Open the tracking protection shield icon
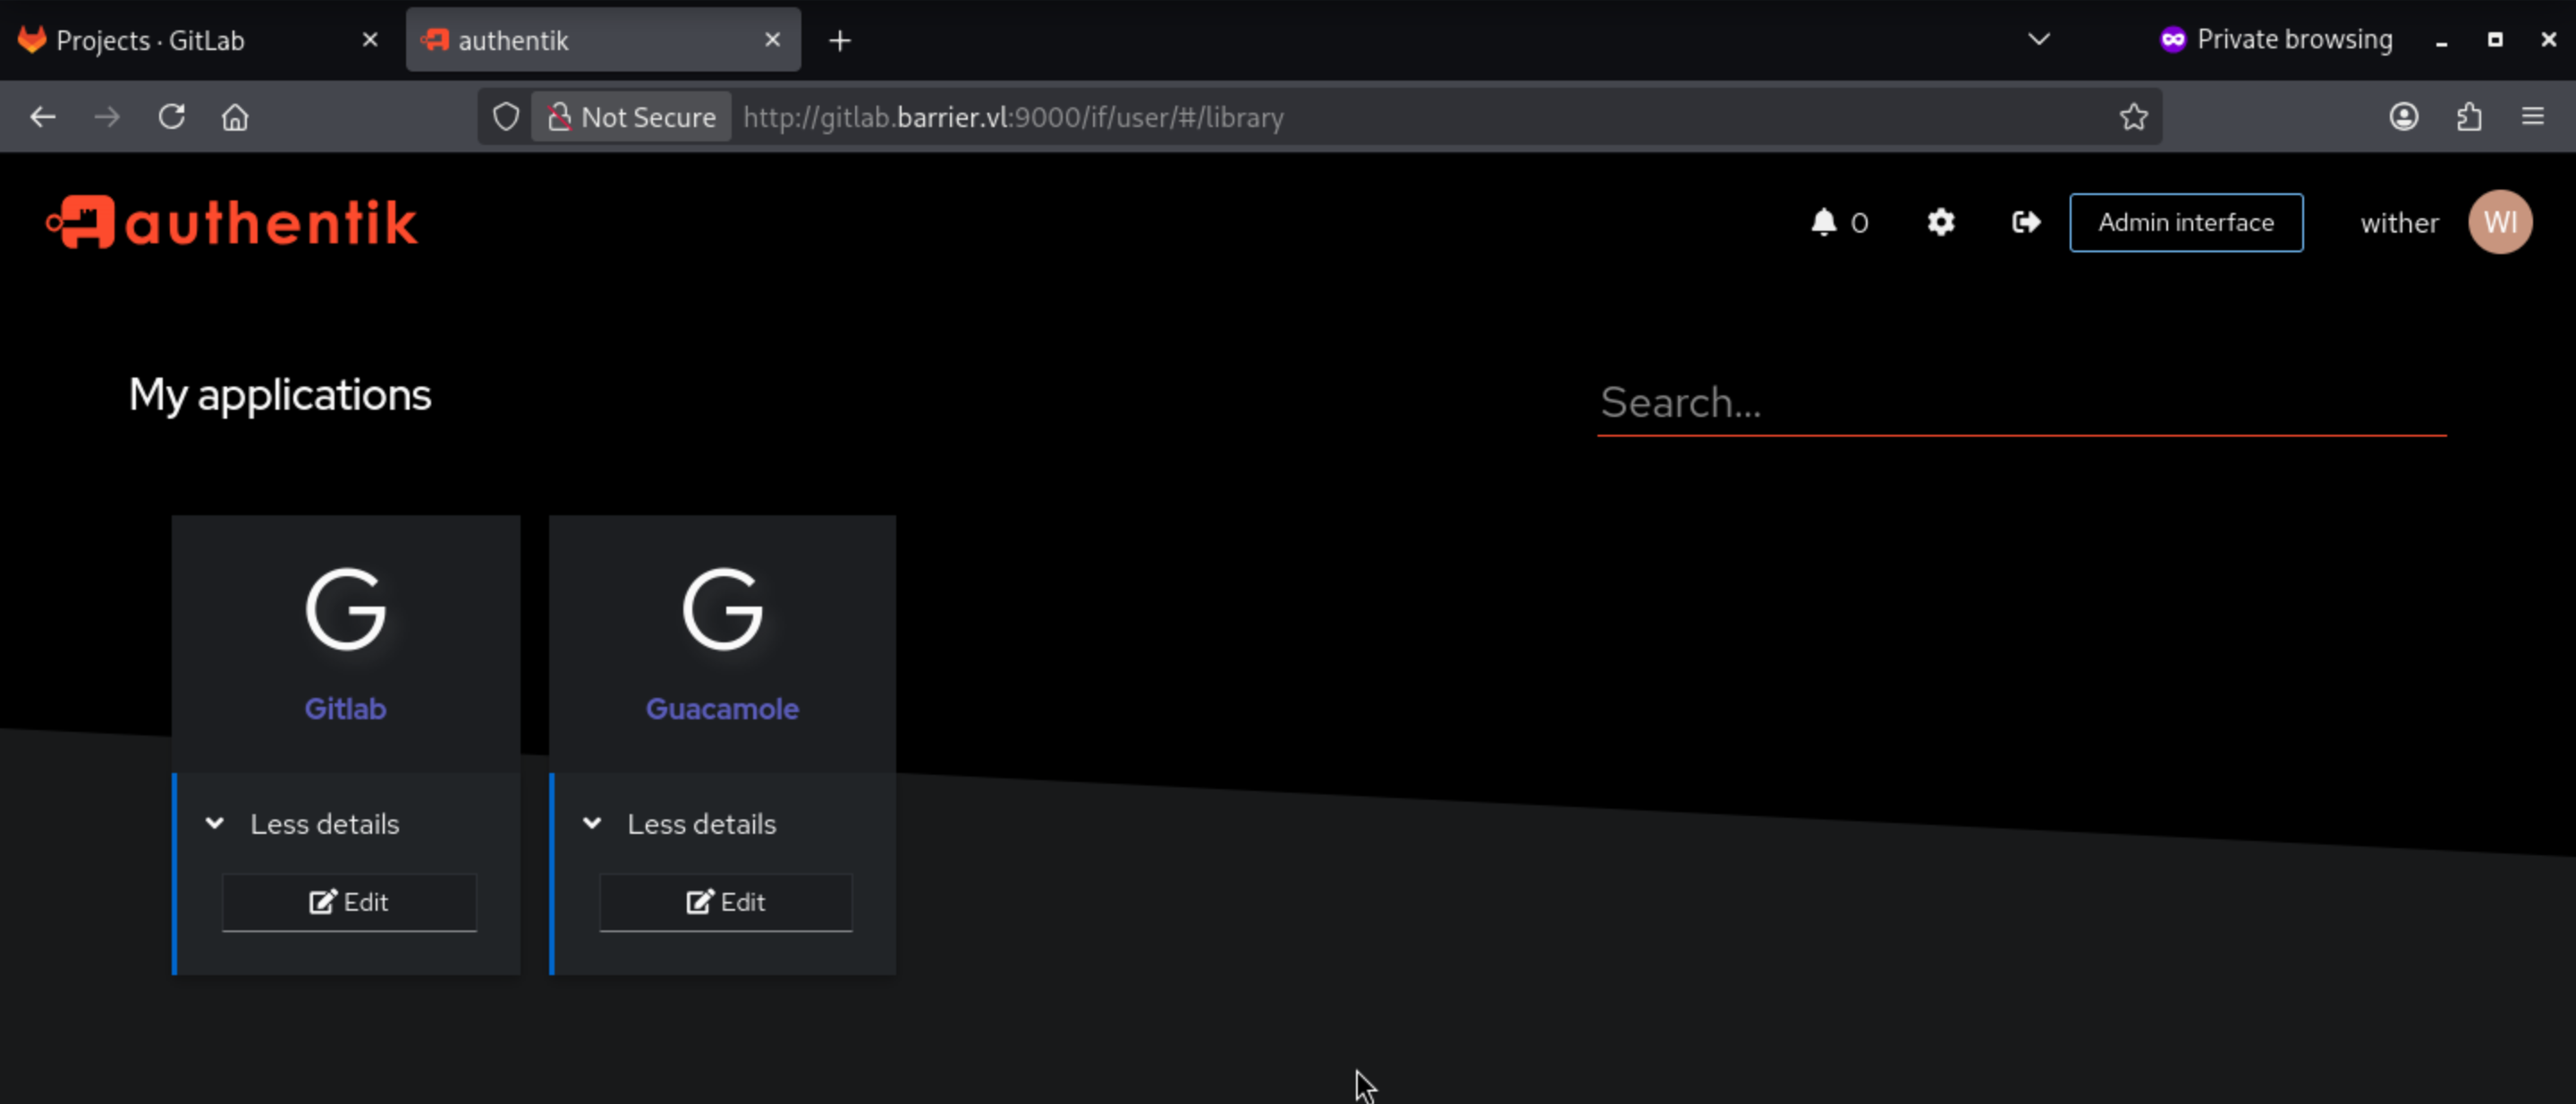This screenshot has height=1104, width=2576. (x=506, y=117)
